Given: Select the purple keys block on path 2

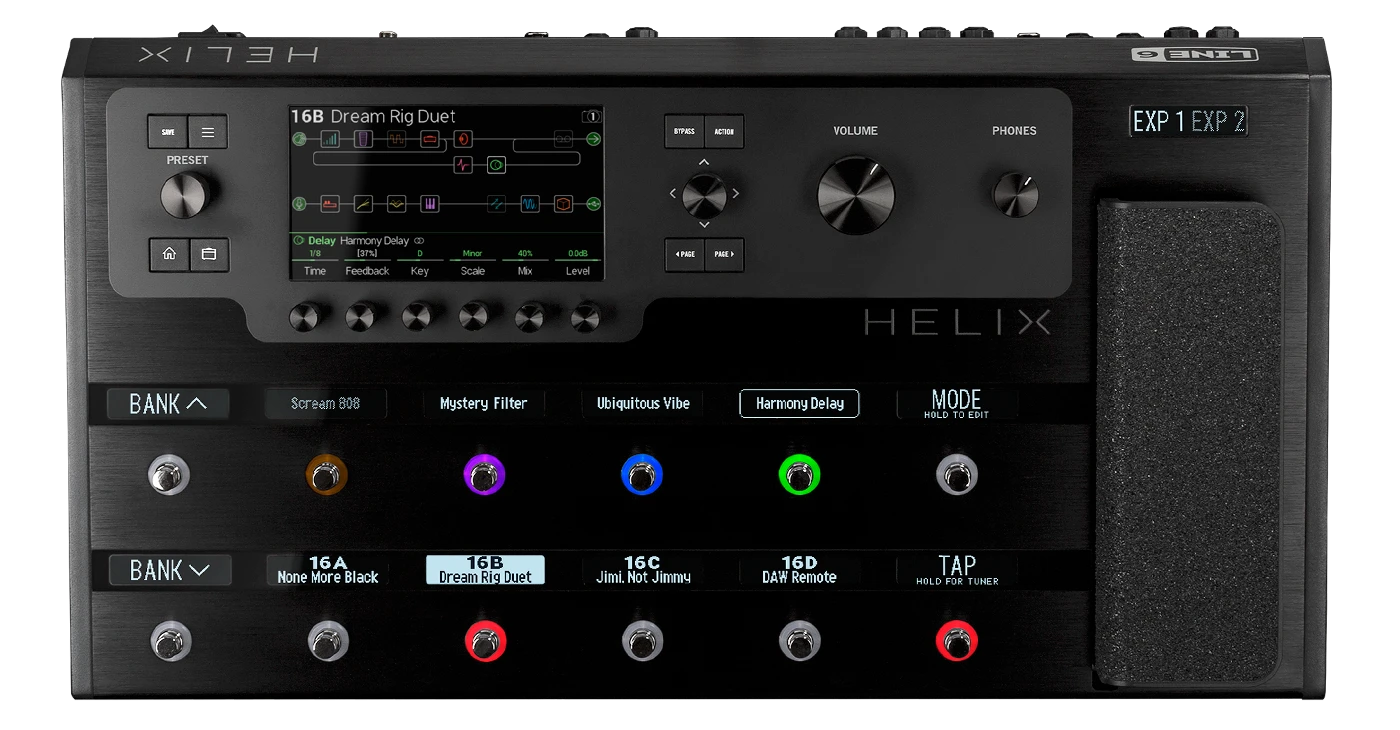Looking at the screenshot, I should coord(429,204).
